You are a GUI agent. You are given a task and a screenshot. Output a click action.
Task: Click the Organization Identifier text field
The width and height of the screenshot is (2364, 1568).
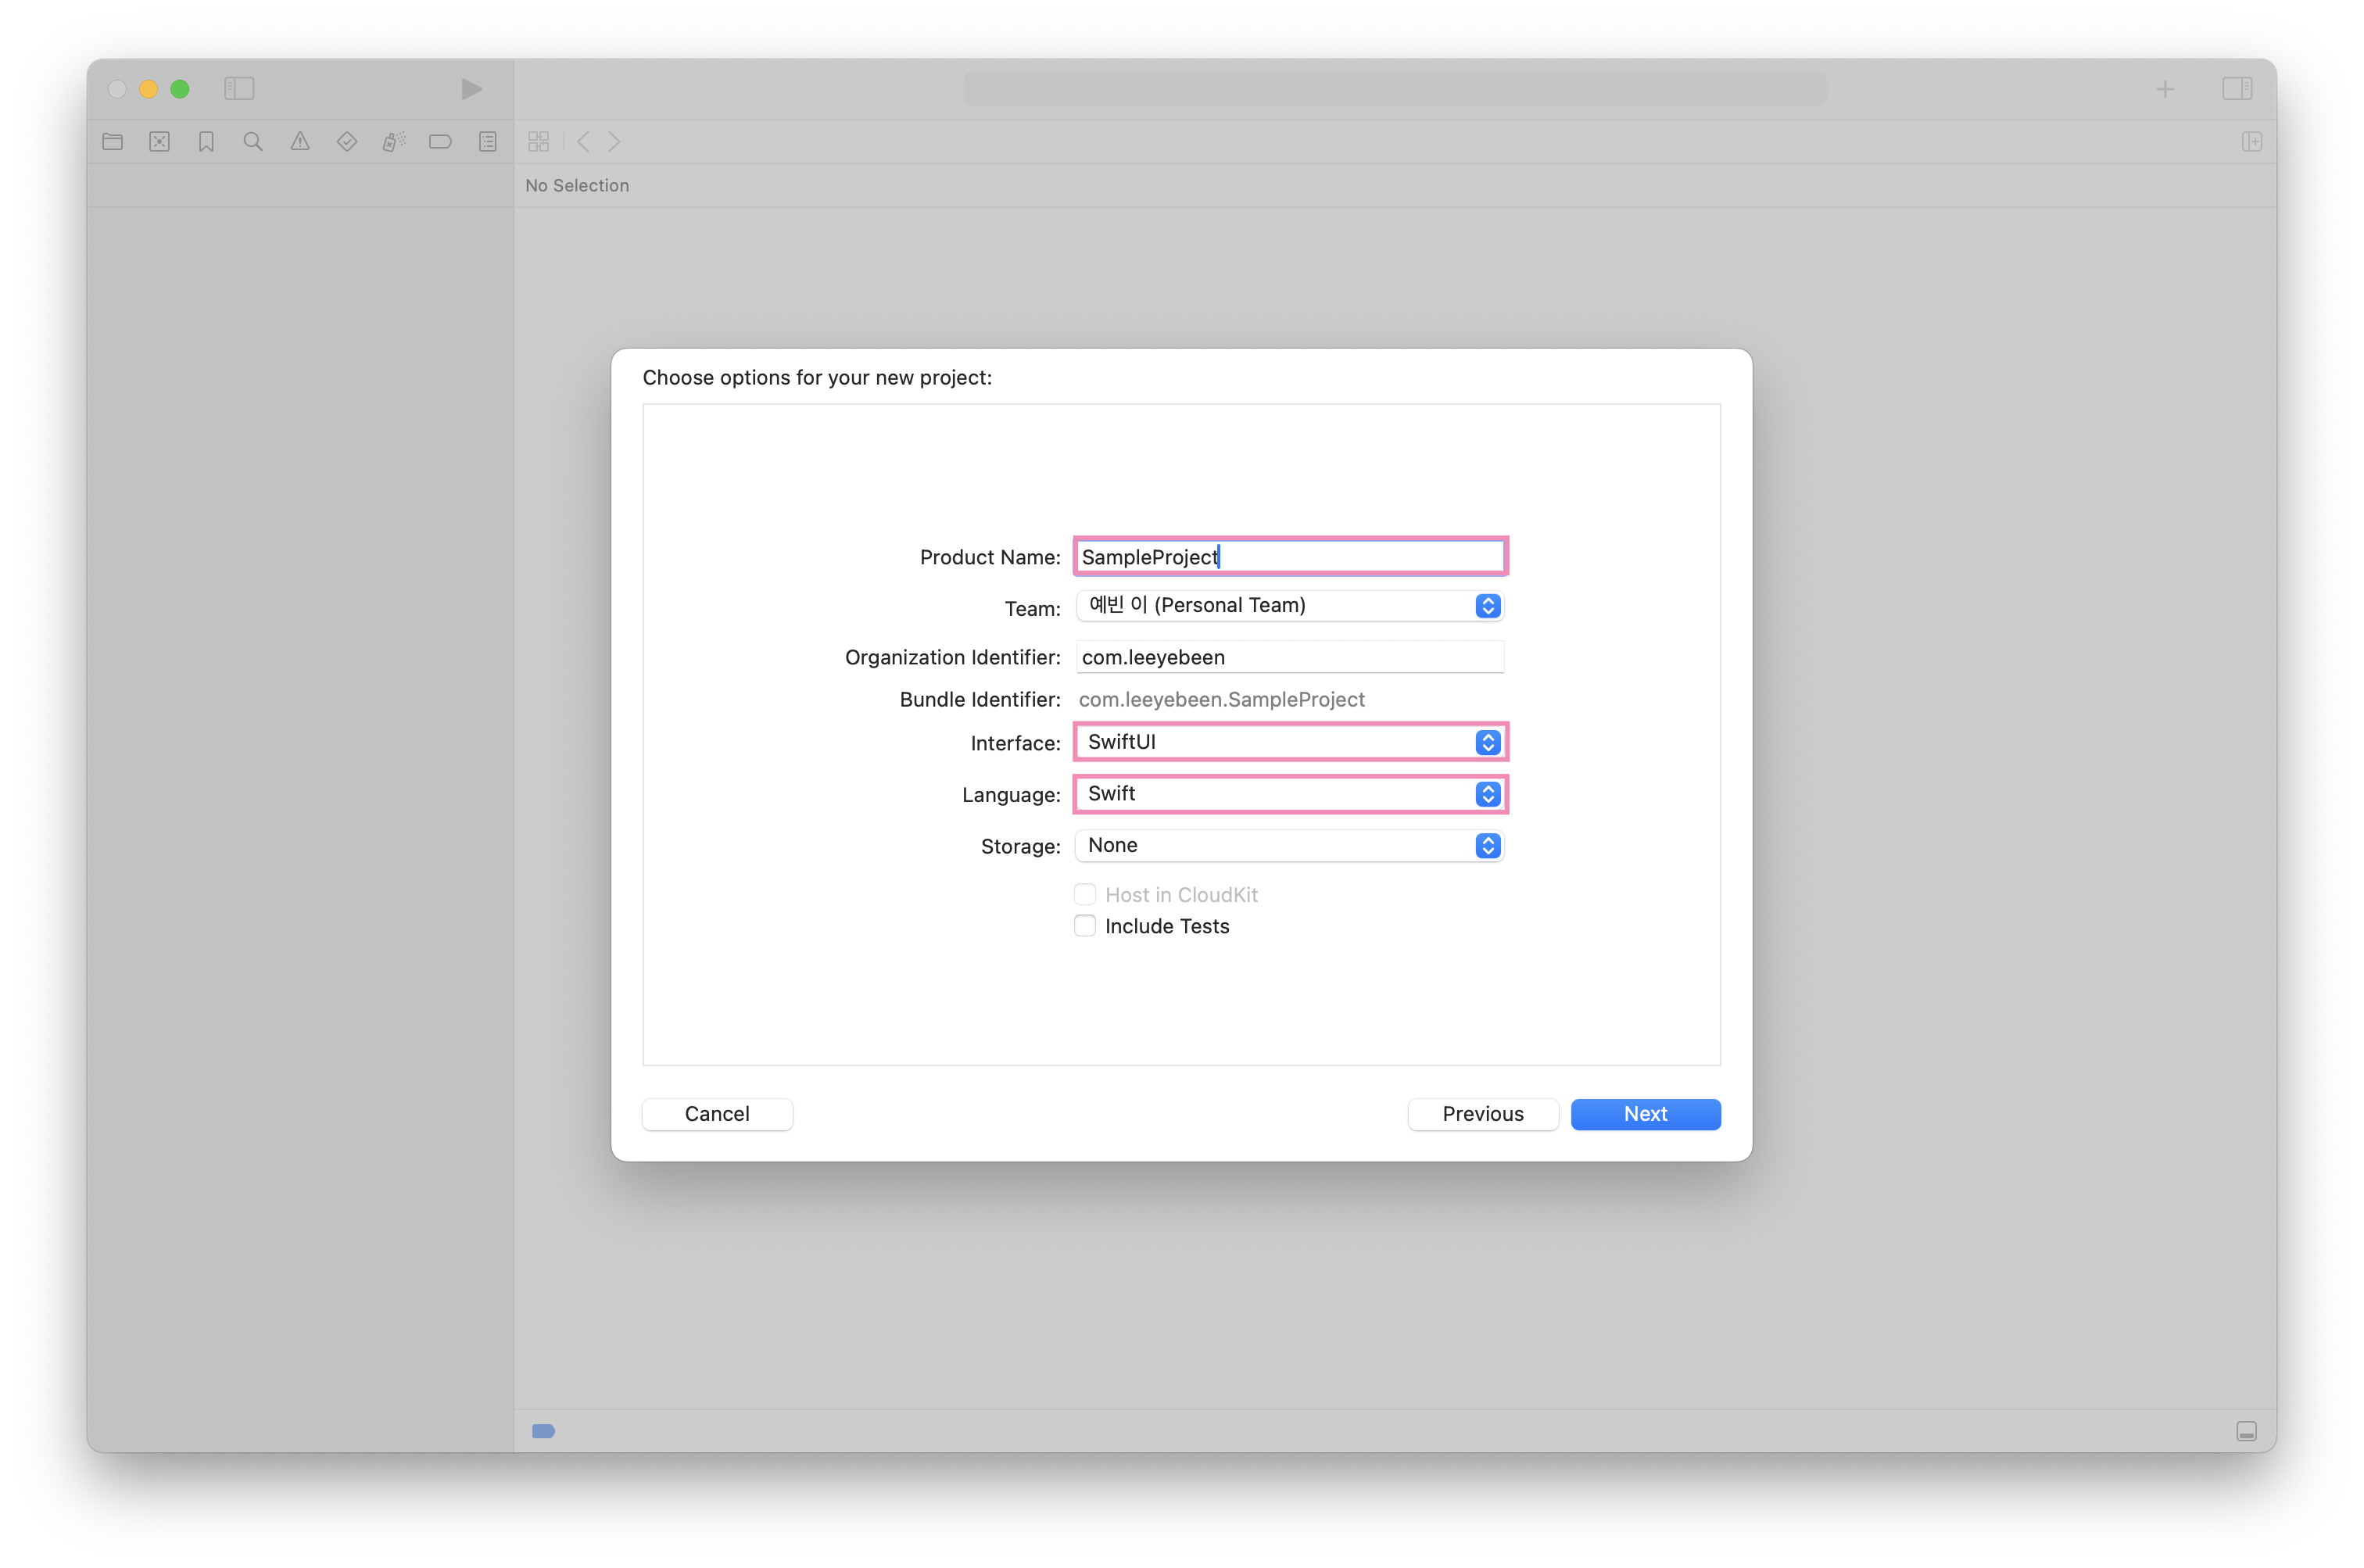click(x=1289, y=657)
